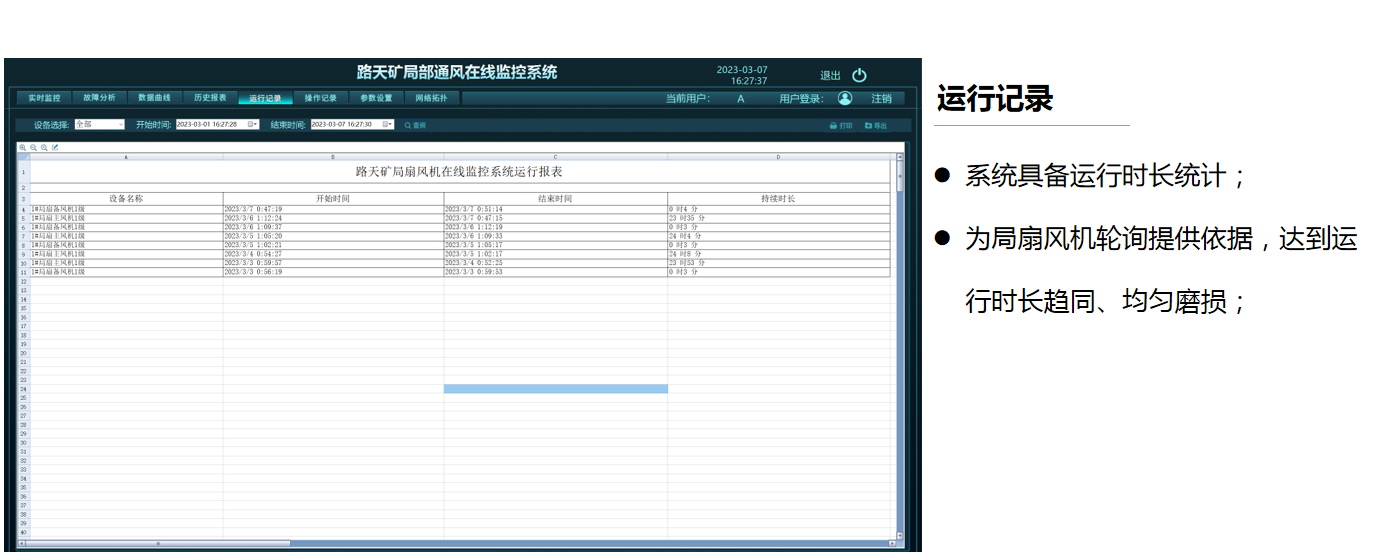Click the first zoom magnifier icon in report toolbar
Viewport: 1375px width, 552px height.
(23, 147)
